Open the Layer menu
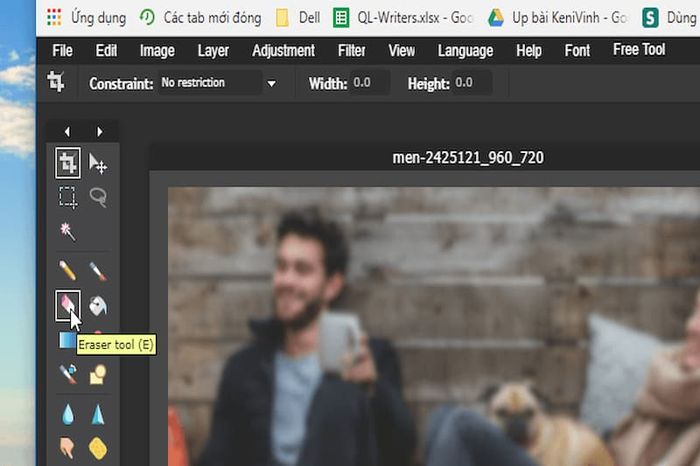This screenshot has height=466, width=700. click(213, 51)
